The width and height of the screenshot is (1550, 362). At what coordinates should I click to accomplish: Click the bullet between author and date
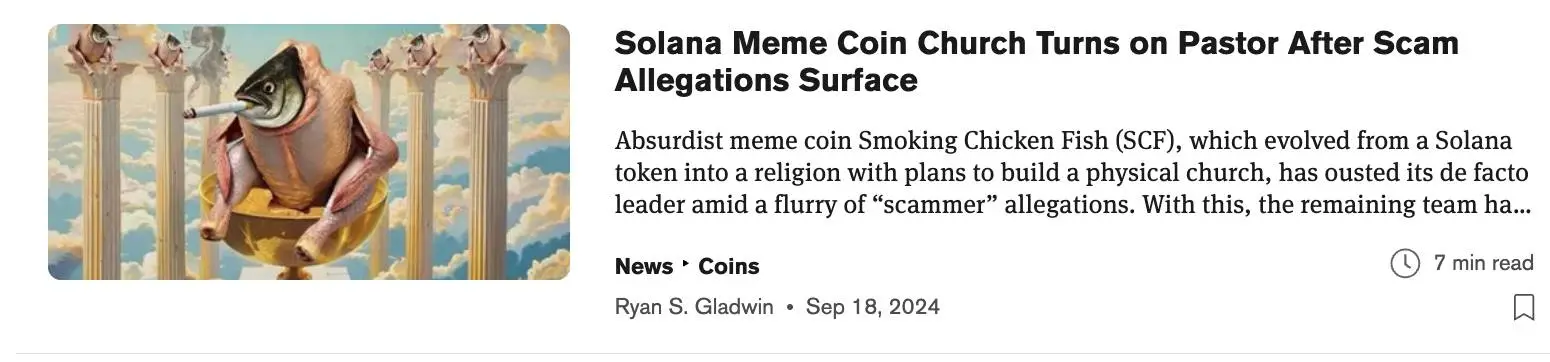pos(790,307)
